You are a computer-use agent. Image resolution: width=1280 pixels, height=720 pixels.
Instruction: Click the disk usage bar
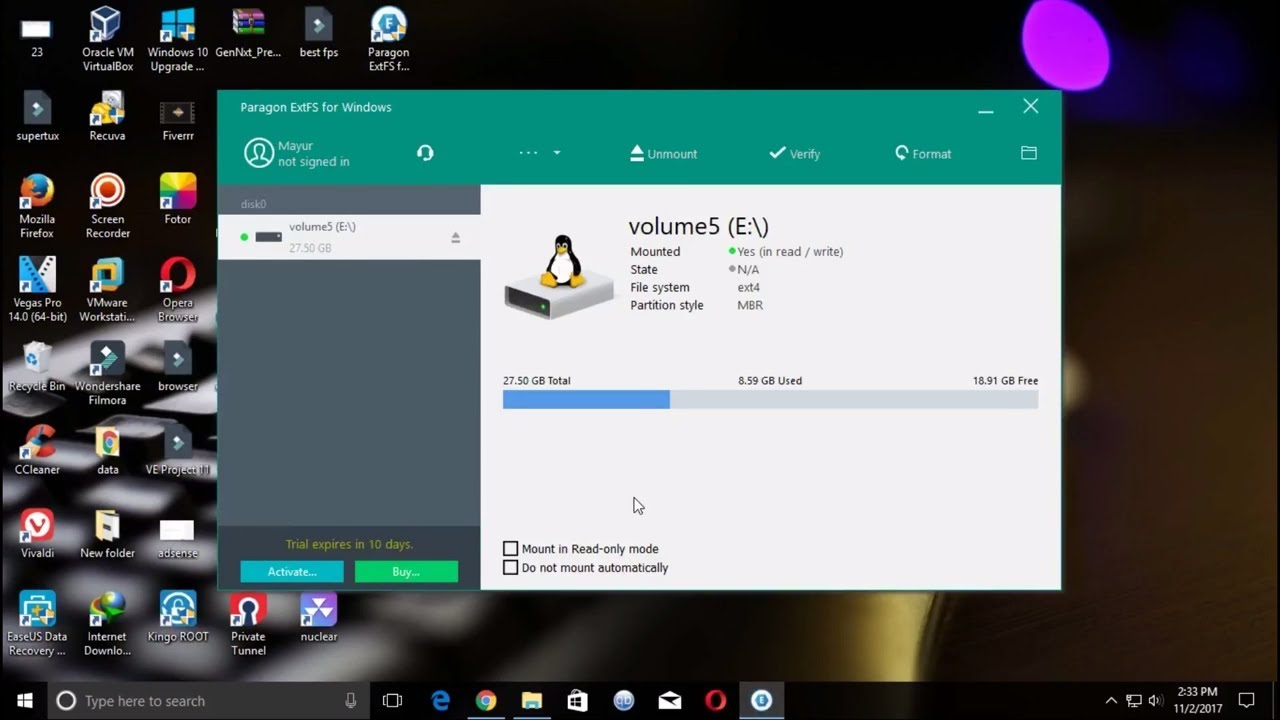770,400
